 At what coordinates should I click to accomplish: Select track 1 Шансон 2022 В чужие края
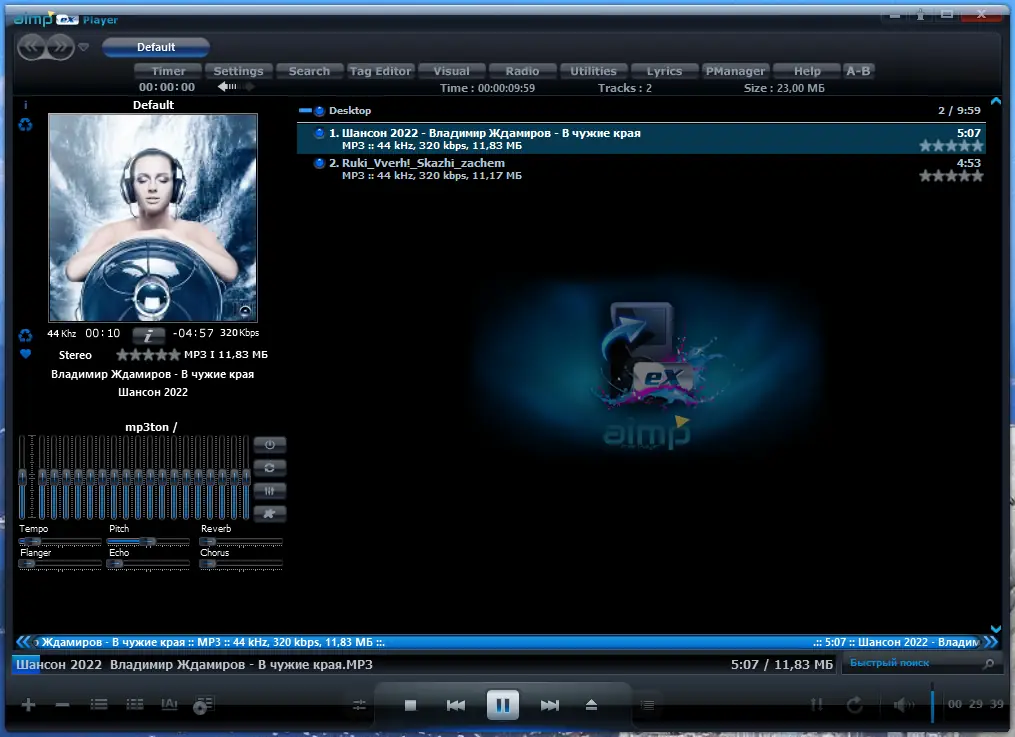point(641,139)
